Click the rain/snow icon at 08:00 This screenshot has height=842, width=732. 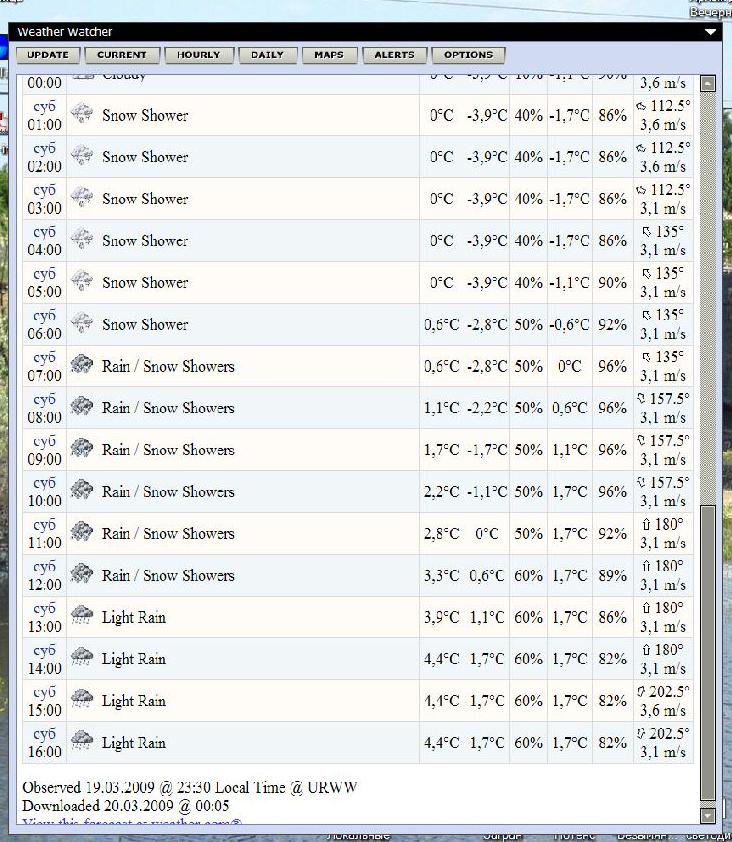(82, 407)
